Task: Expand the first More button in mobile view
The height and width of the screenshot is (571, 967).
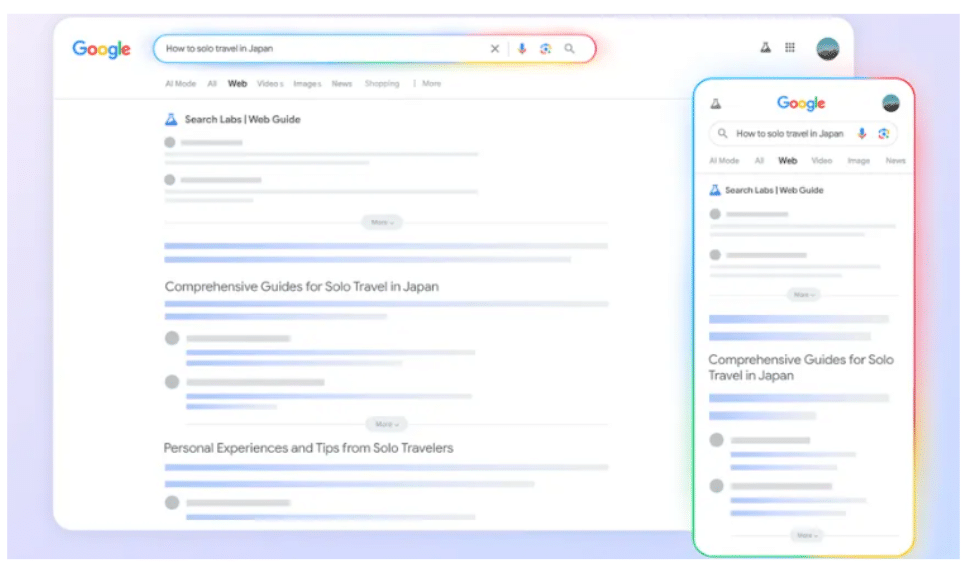Action: coord(803,295)
